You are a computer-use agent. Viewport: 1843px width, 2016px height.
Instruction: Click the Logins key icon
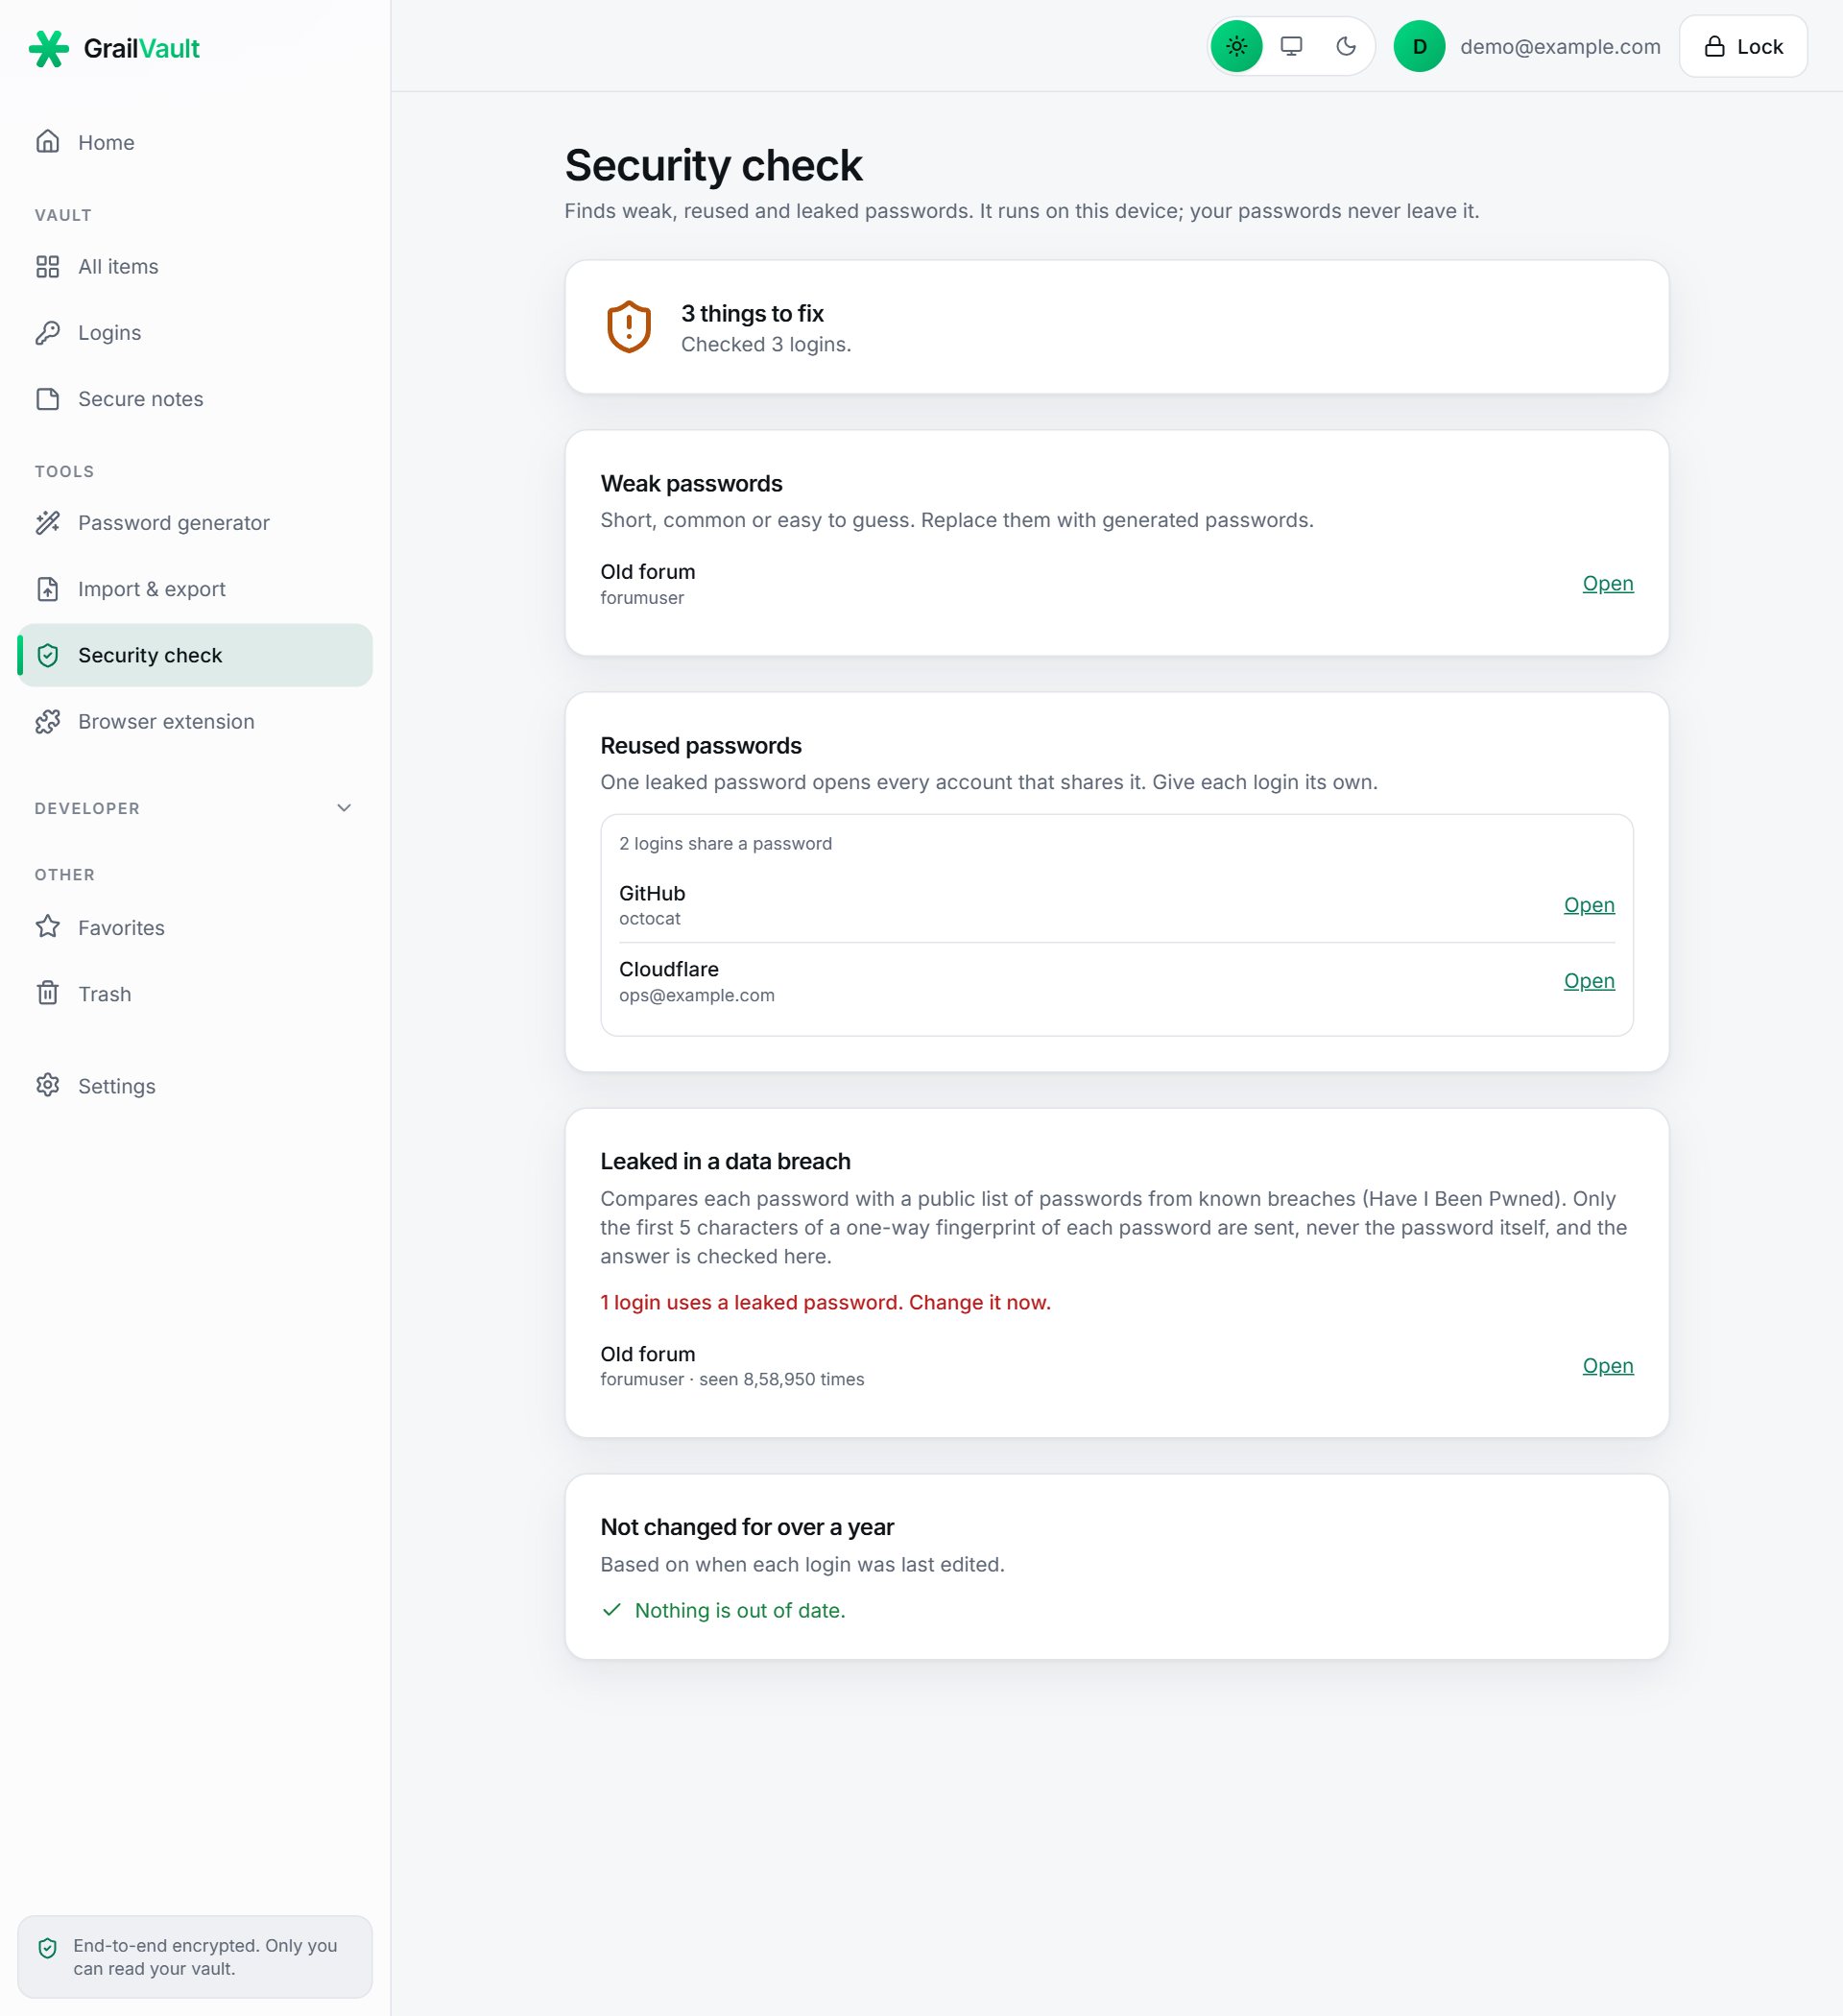click(x=47, y=332)
